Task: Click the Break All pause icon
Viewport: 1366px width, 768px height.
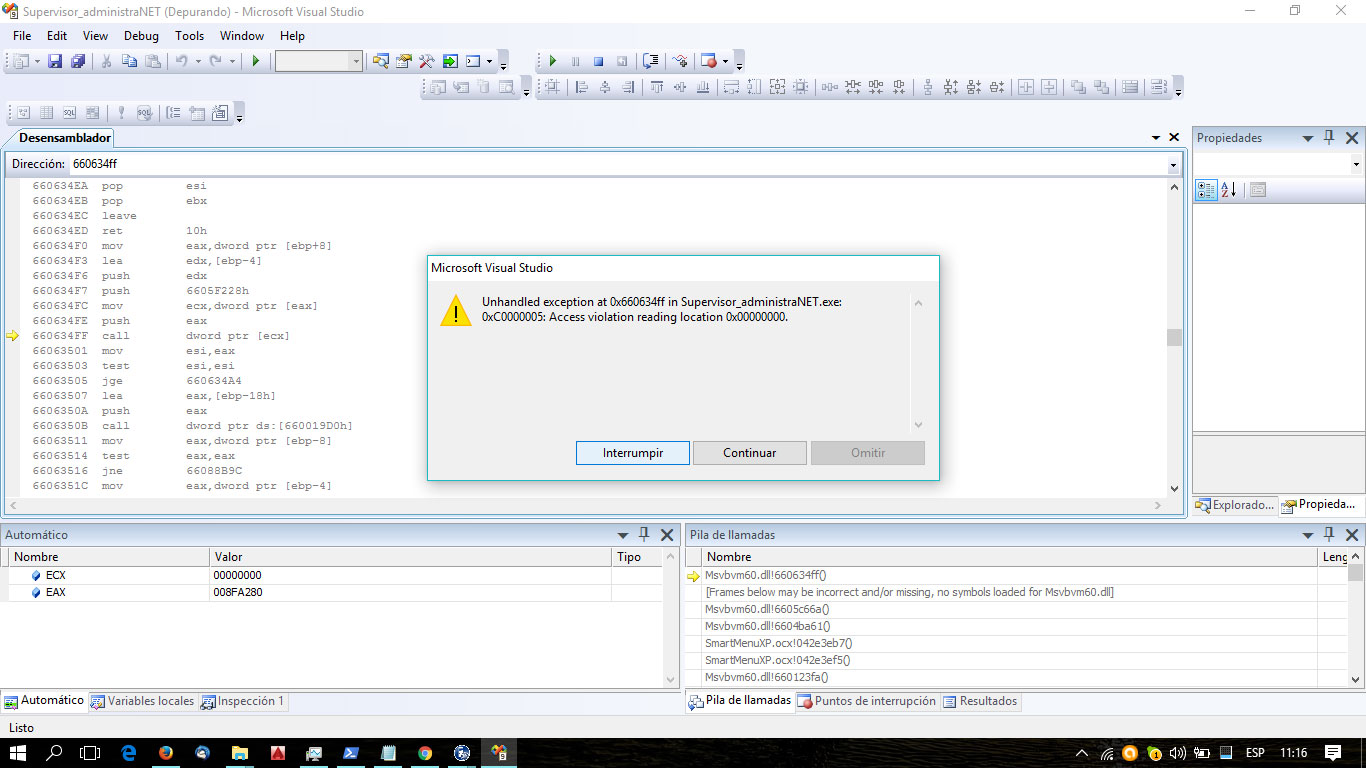Action: pyautogui.click(x=575, y=61)
